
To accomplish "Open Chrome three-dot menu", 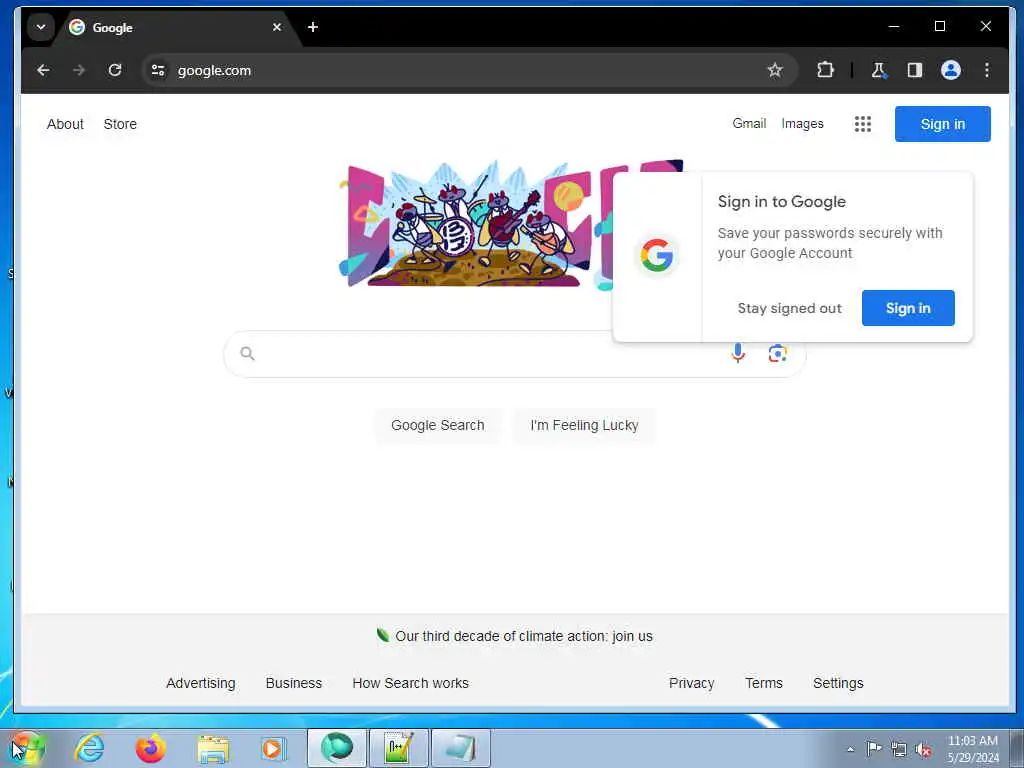I will tap(987, 70).
